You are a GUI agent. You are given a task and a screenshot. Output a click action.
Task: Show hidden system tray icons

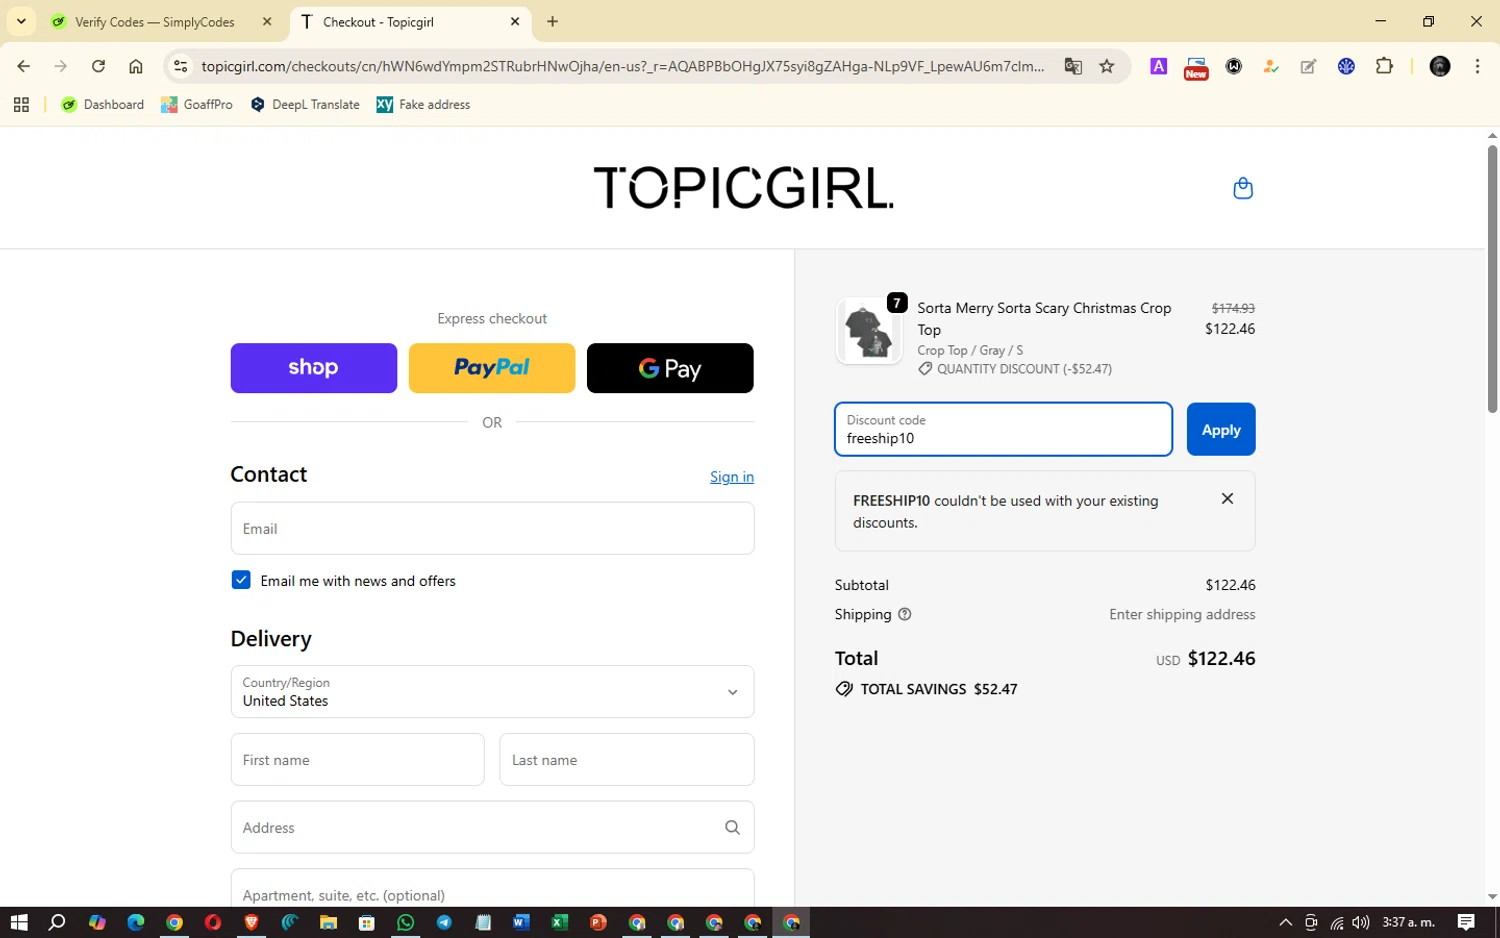coord(1285,922)
